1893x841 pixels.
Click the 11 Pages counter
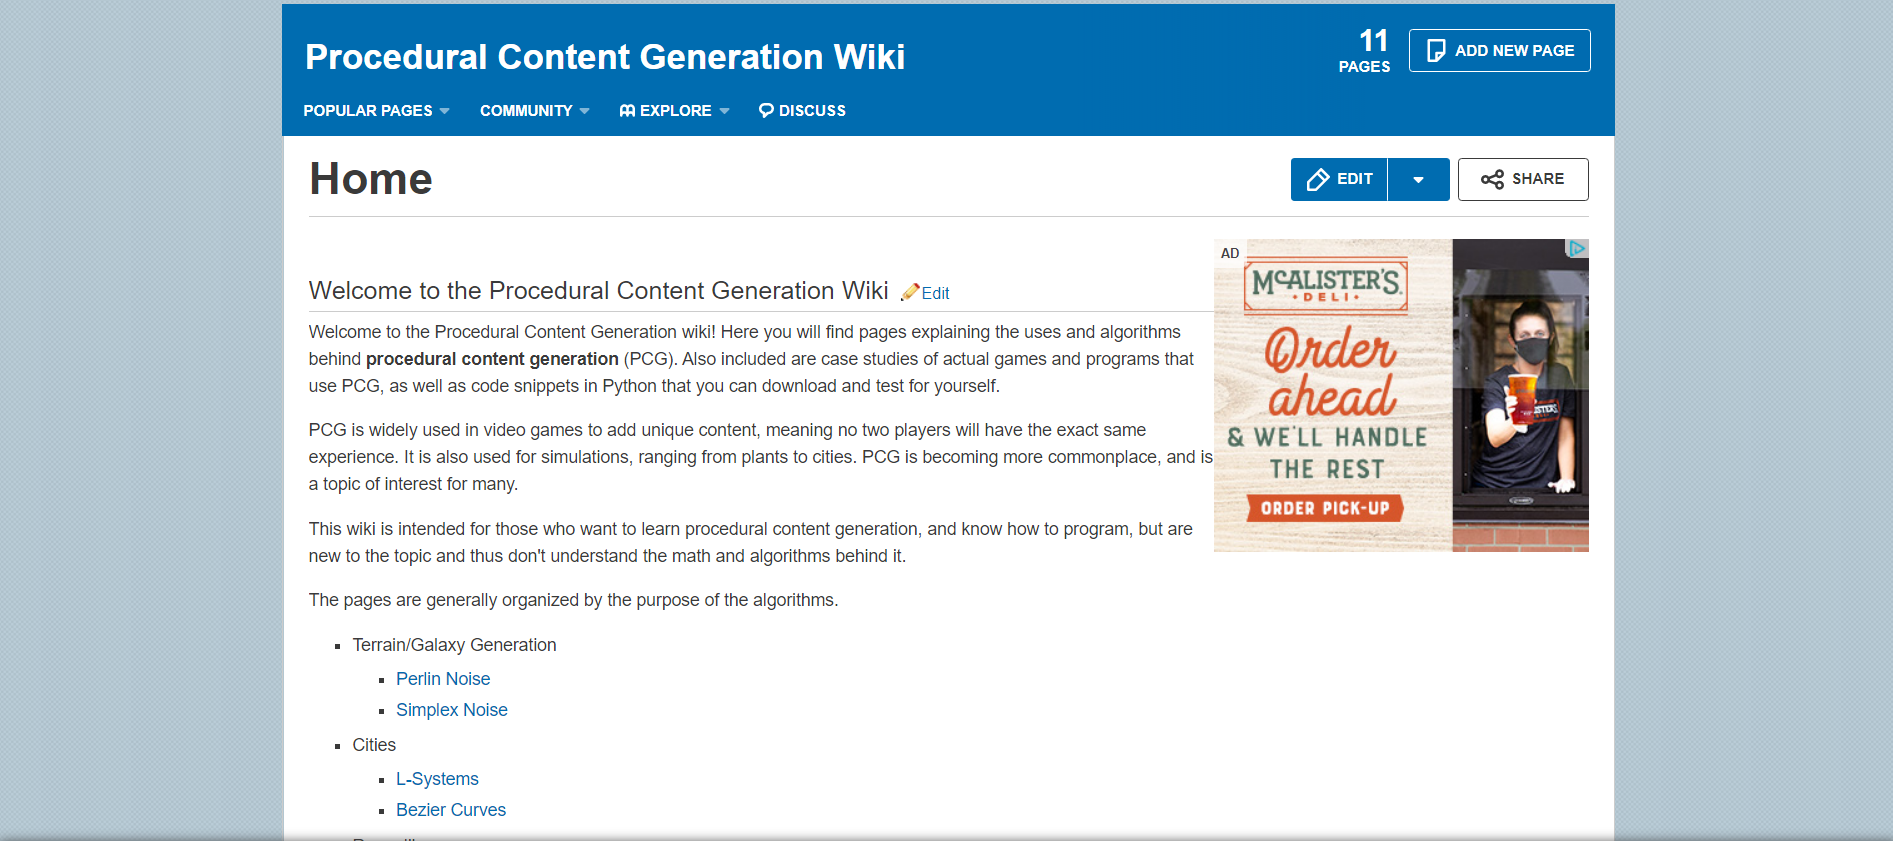tap(1365, 51)
